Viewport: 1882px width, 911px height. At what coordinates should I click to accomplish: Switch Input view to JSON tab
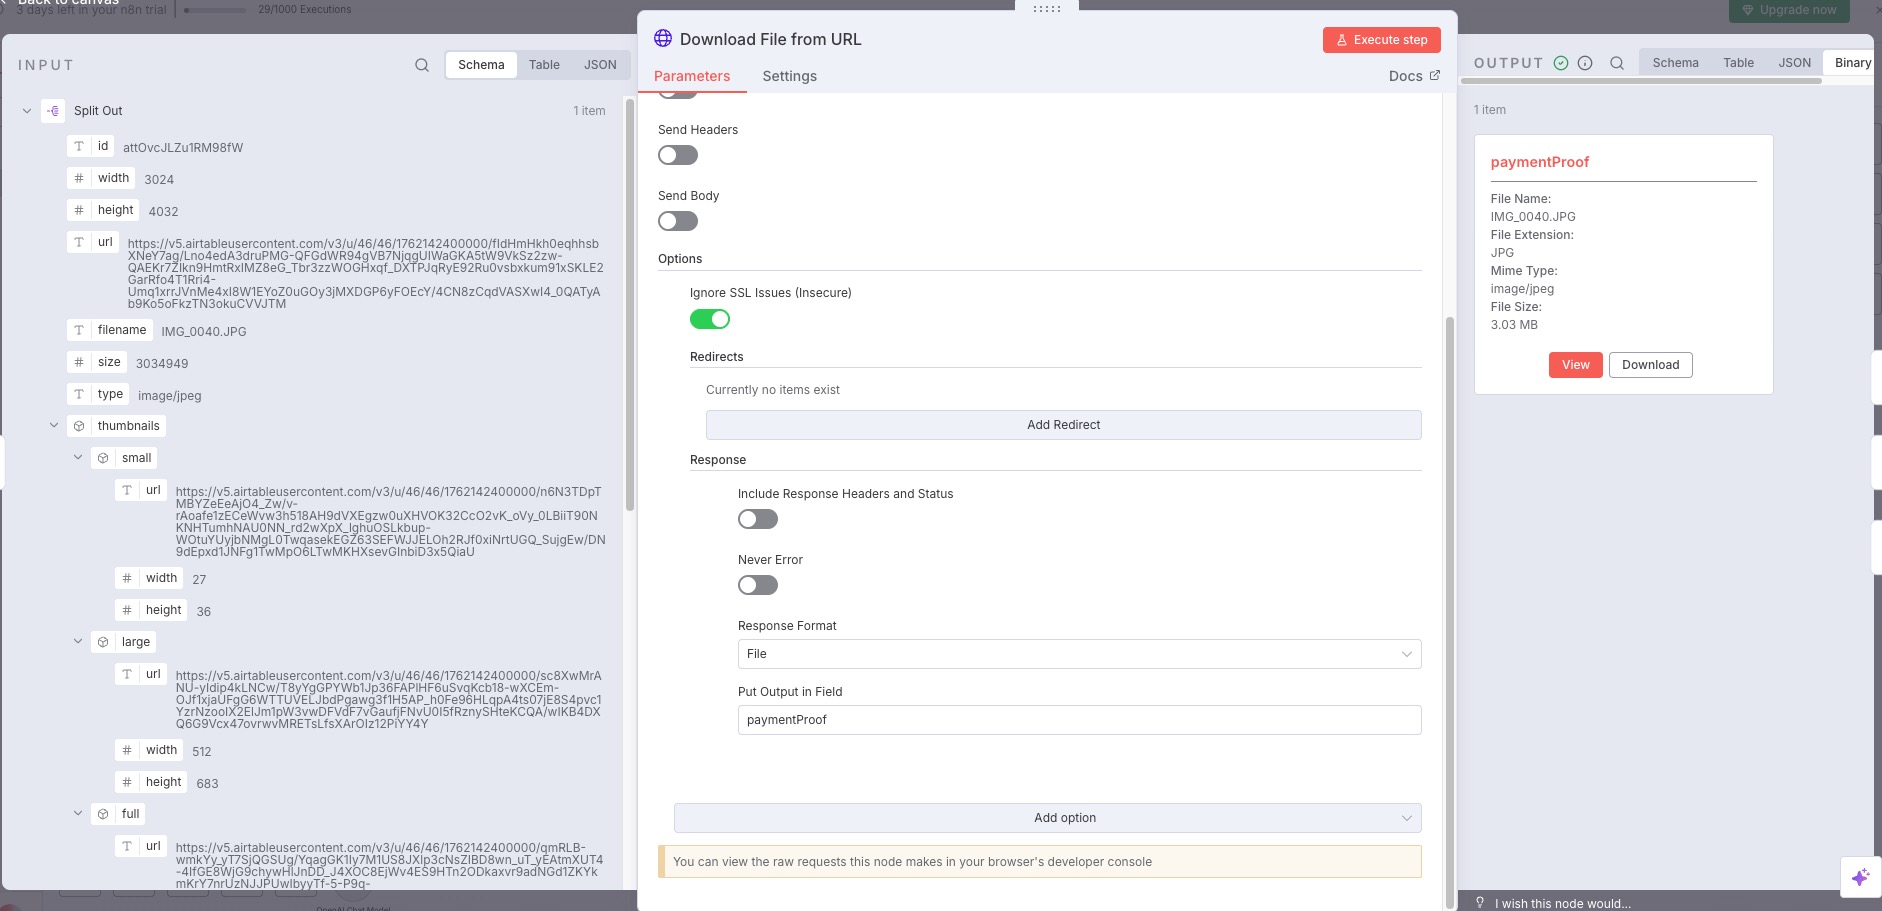(x=600, y=65)
